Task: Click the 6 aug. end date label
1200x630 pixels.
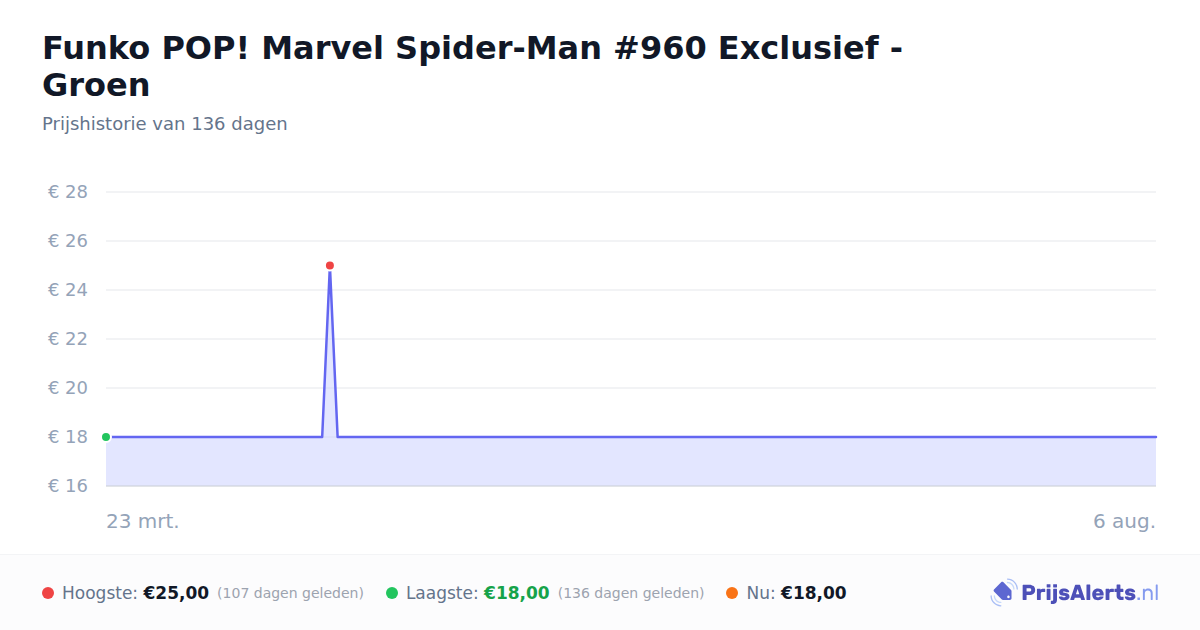Action: coord(1124,522)
